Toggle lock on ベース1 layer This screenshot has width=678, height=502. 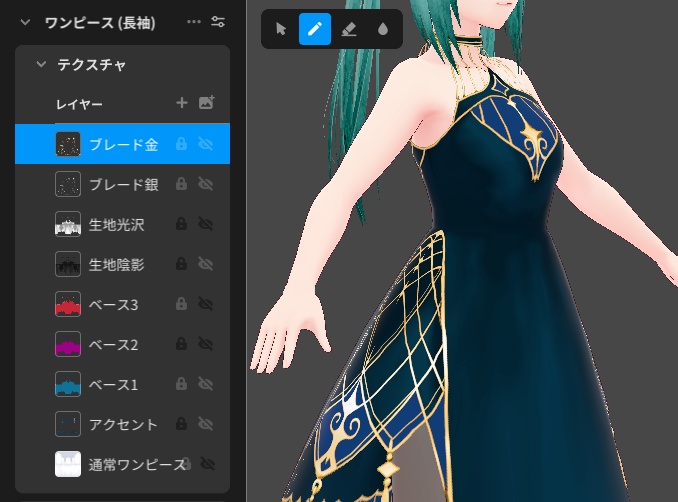(182, 384)
